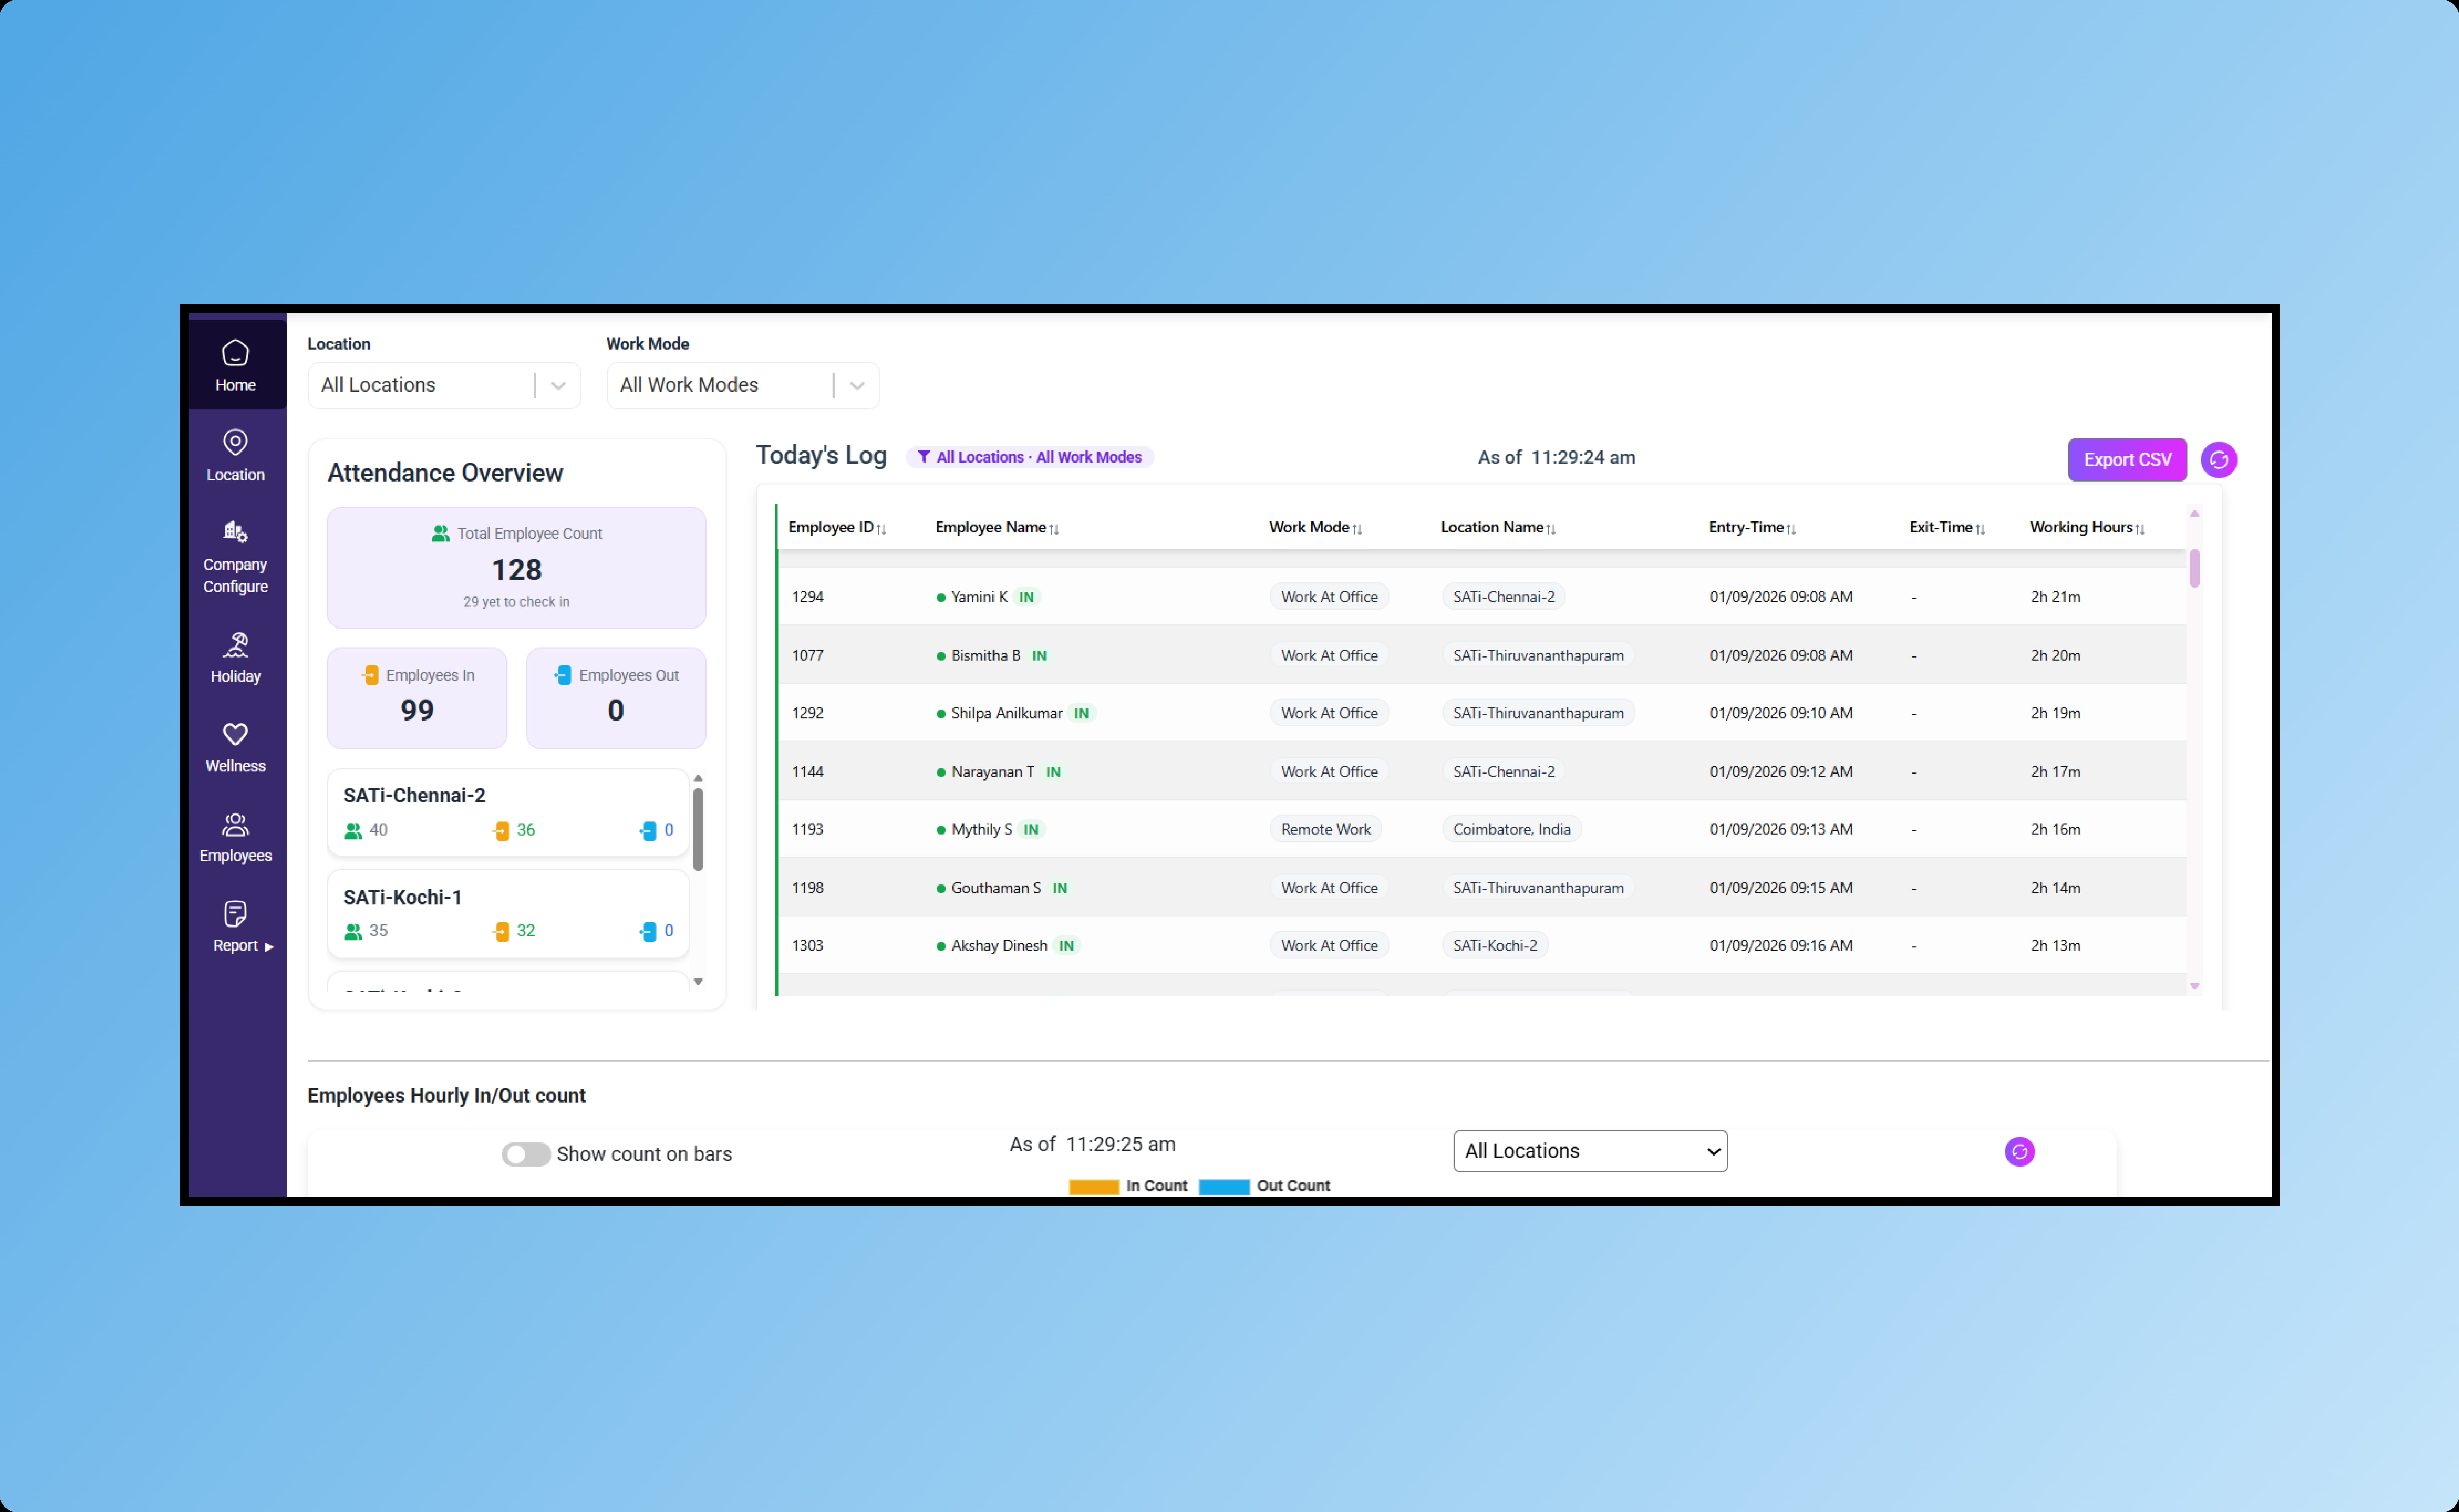Screen dimensions: 2459x1512
Task: Click the Employees Out card
Action: point(616,698)
